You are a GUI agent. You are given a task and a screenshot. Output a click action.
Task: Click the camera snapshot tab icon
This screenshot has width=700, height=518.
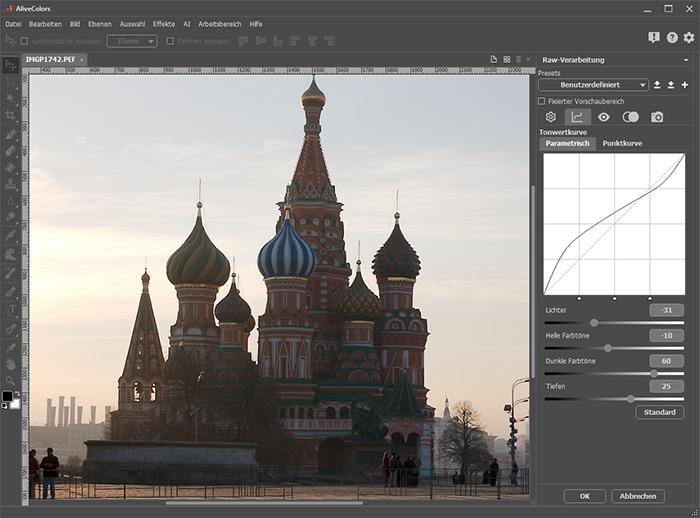coord(657,117)
